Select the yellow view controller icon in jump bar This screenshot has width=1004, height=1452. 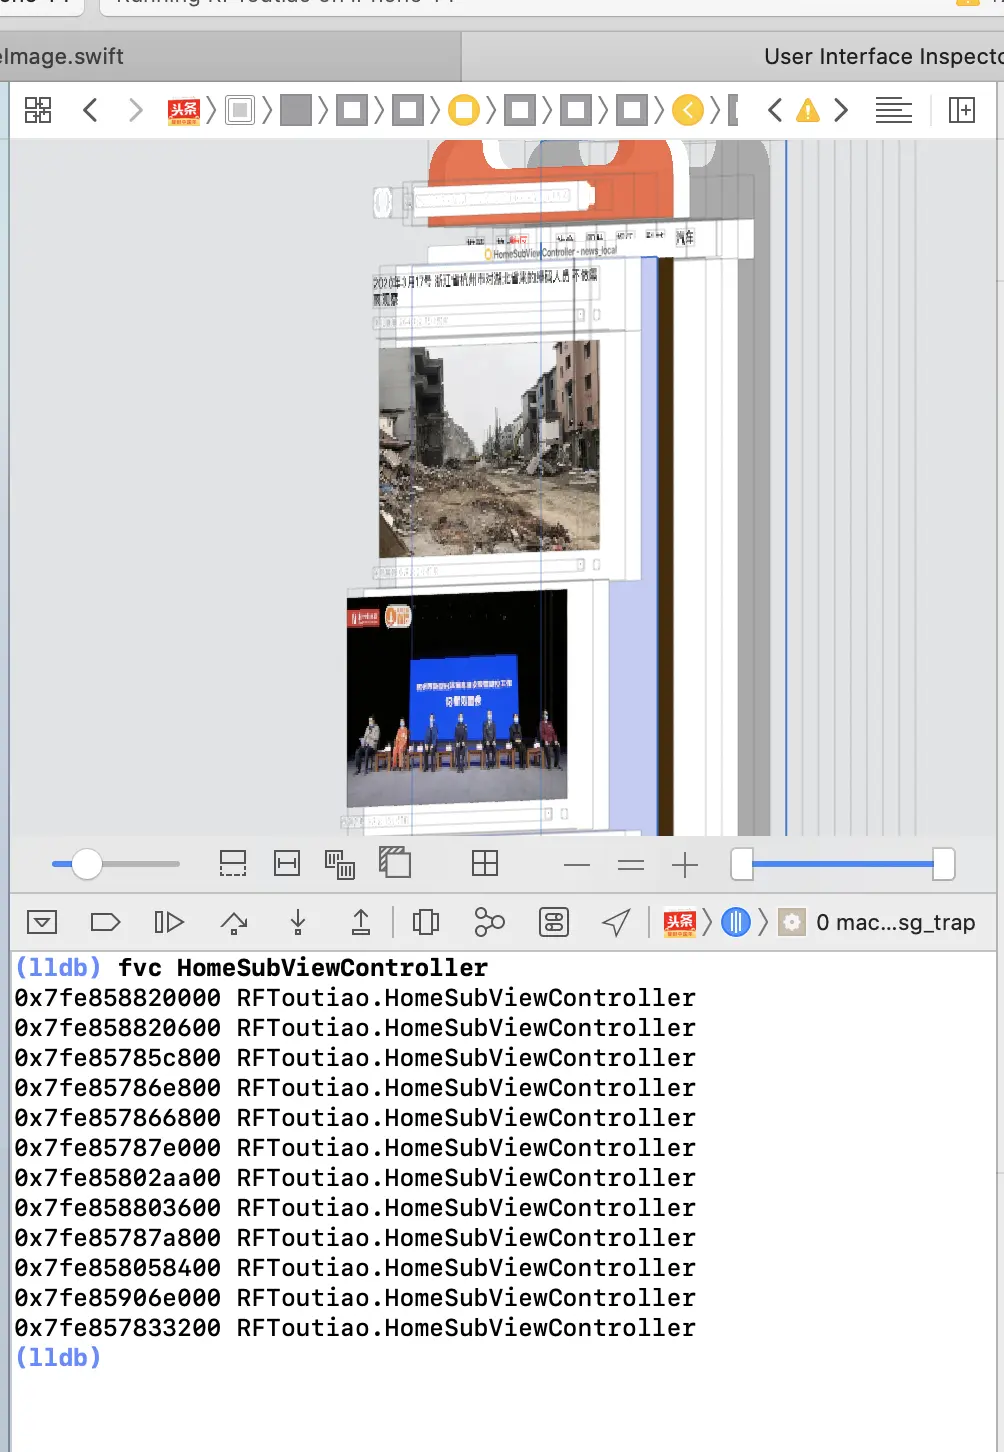[x=463, y=110]
